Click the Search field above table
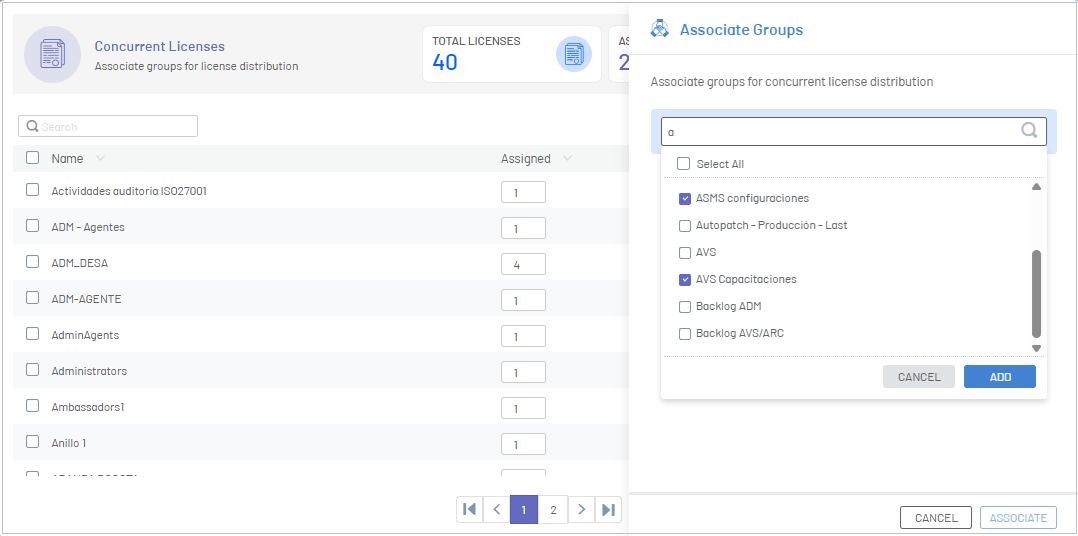The image size is (1078, 536). [108, 126]
